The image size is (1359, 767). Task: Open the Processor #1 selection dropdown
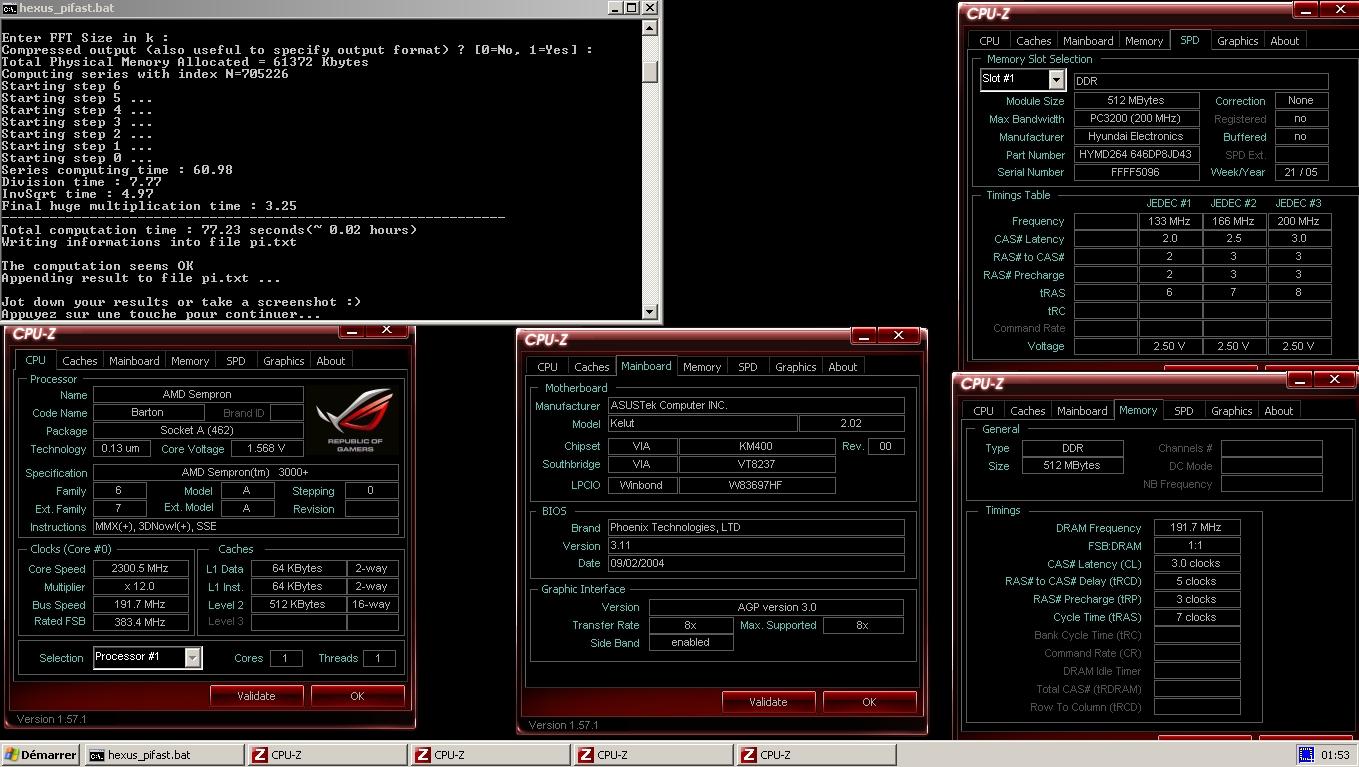(x=192, y=657)
